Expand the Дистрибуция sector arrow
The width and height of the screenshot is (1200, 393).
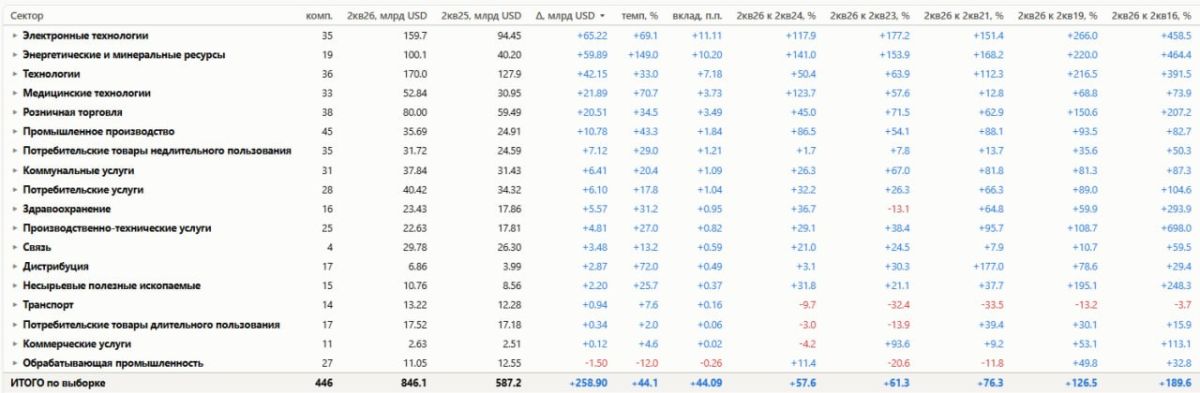[15, 267]
